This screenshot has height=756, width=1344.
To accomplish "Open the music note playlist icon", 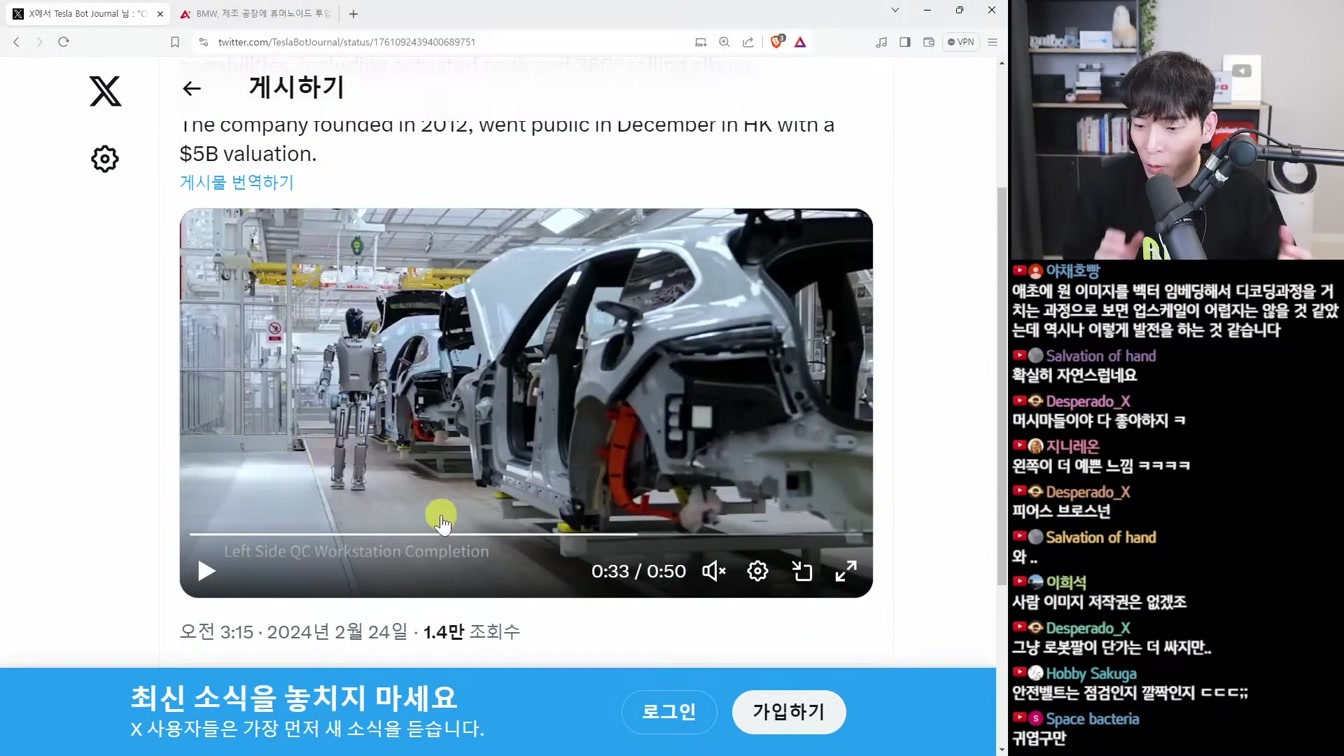I will click(x=881, y=42).
